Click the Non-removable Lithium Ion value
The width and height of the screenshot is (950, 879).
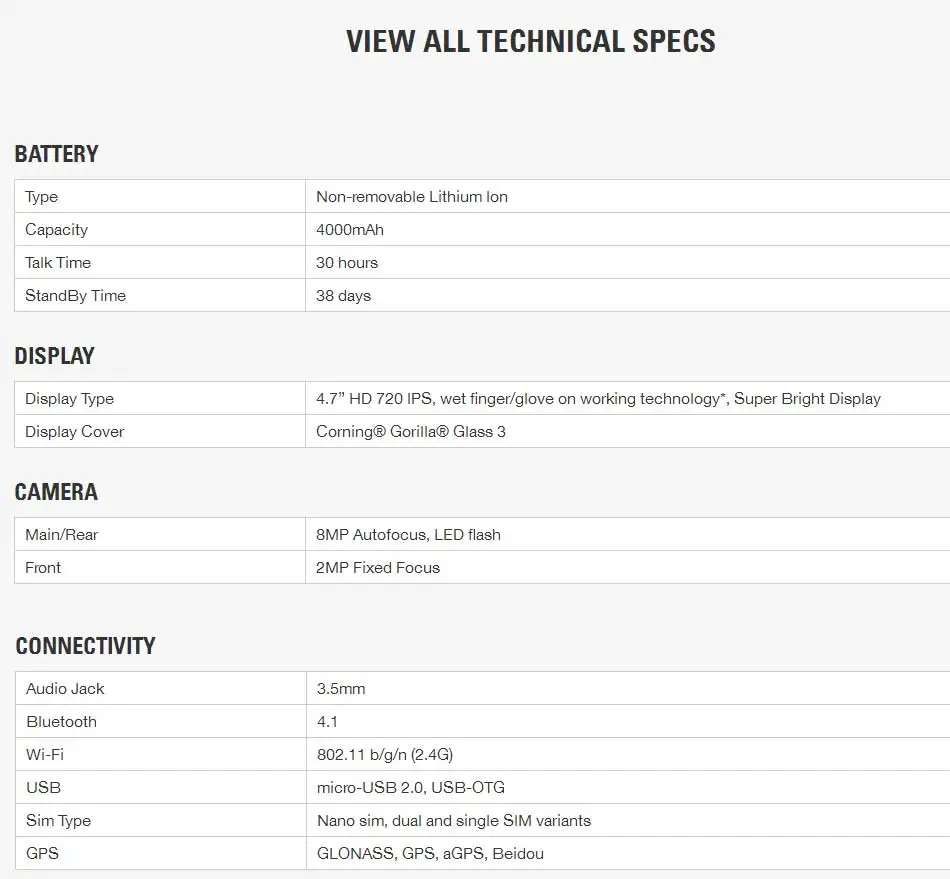click(x=412, y=197)
